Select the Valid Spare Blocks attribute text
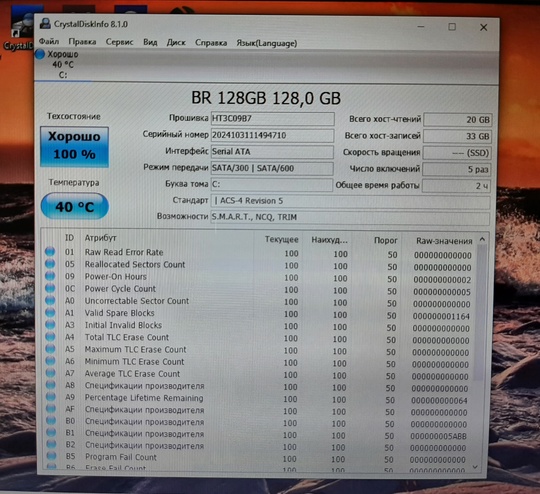540x494 pixels. coord(120,313)
